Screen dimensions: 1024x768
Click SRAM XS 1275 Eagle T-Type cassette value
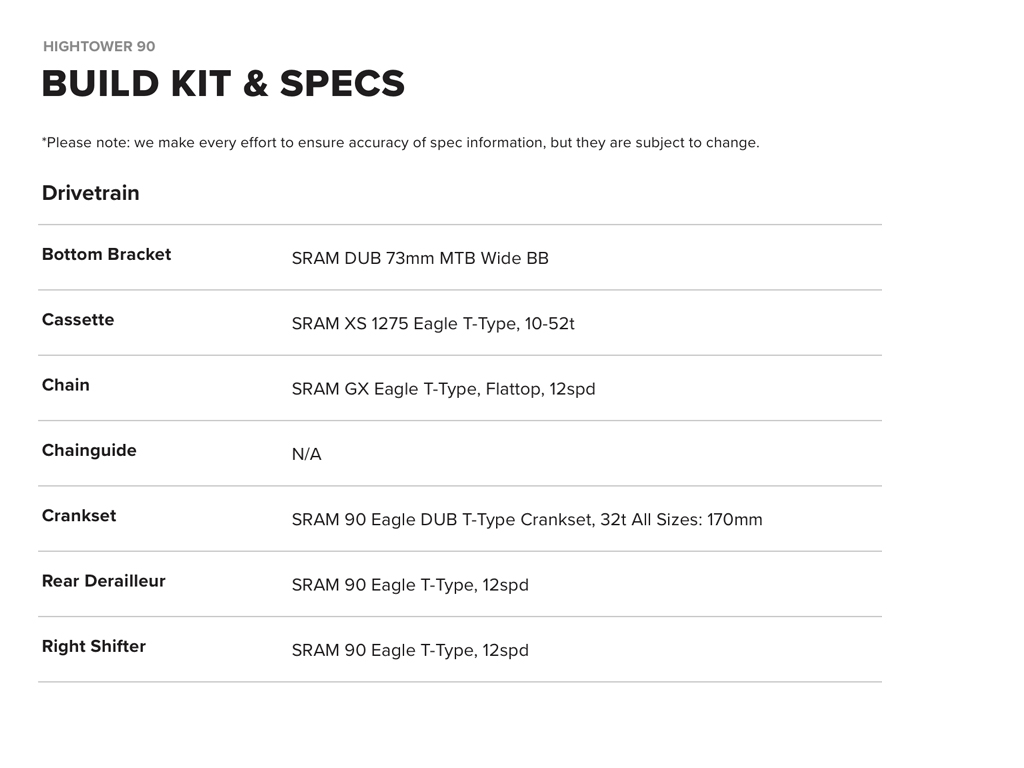click(405, 324)
